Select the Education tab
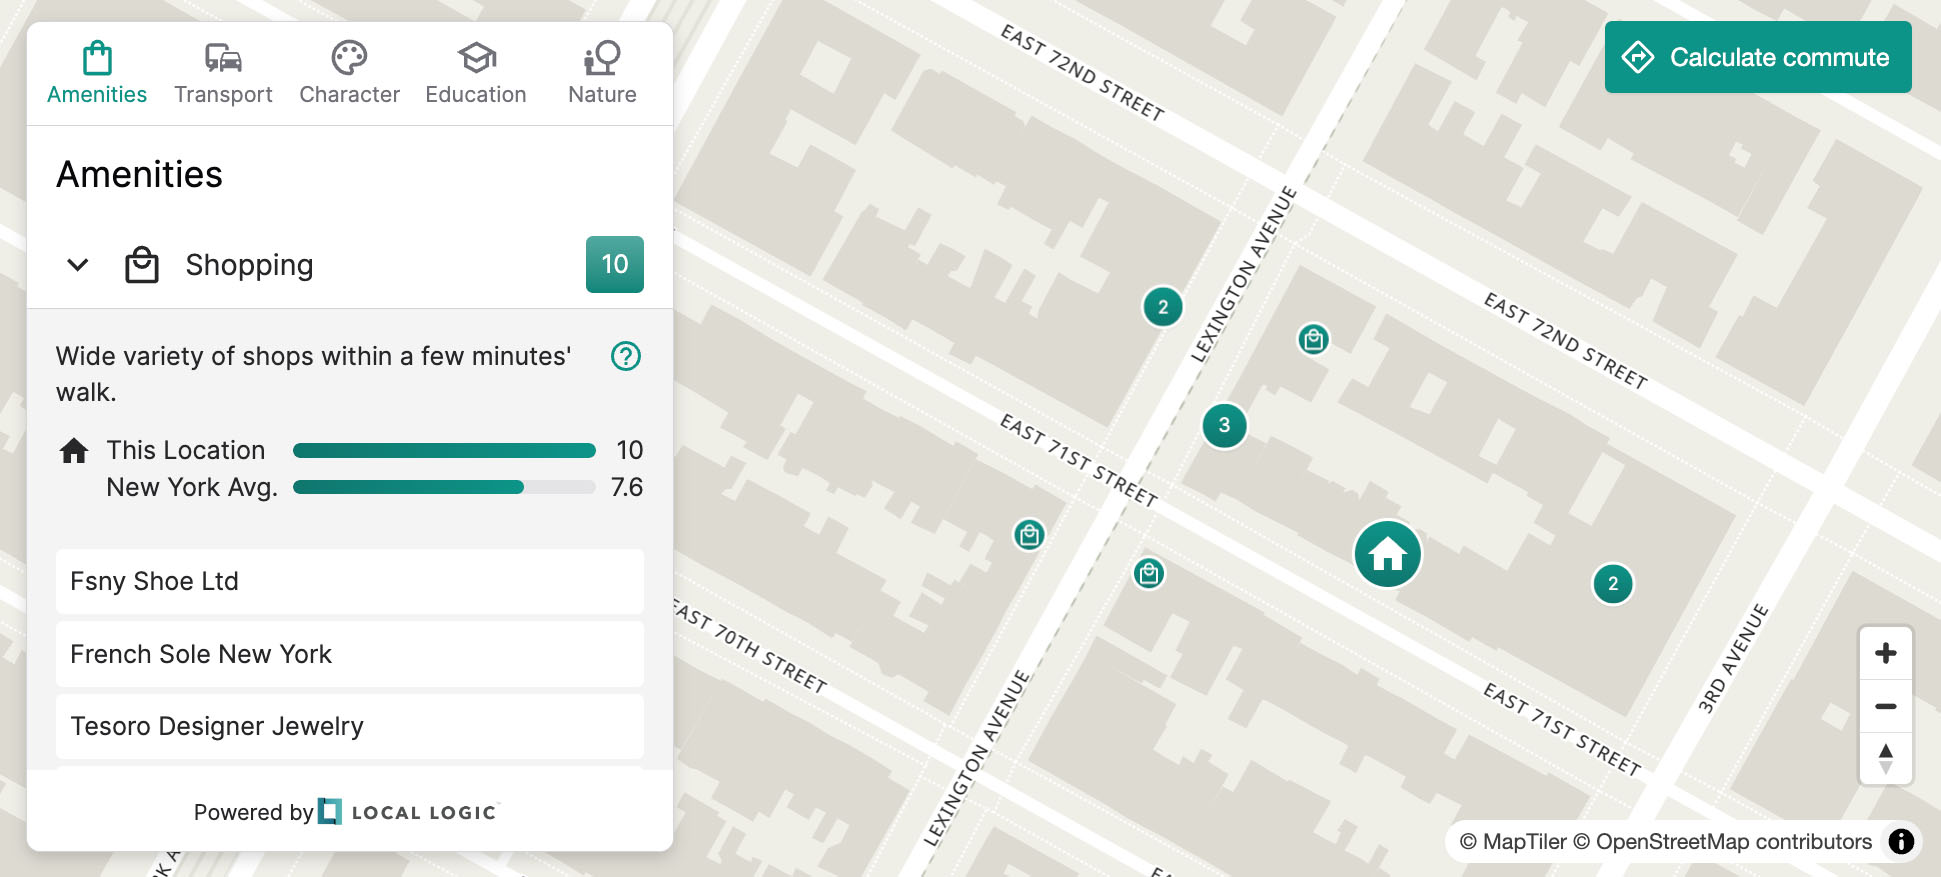Screen dimensions: 1941x877 click(x=476, y=74)
